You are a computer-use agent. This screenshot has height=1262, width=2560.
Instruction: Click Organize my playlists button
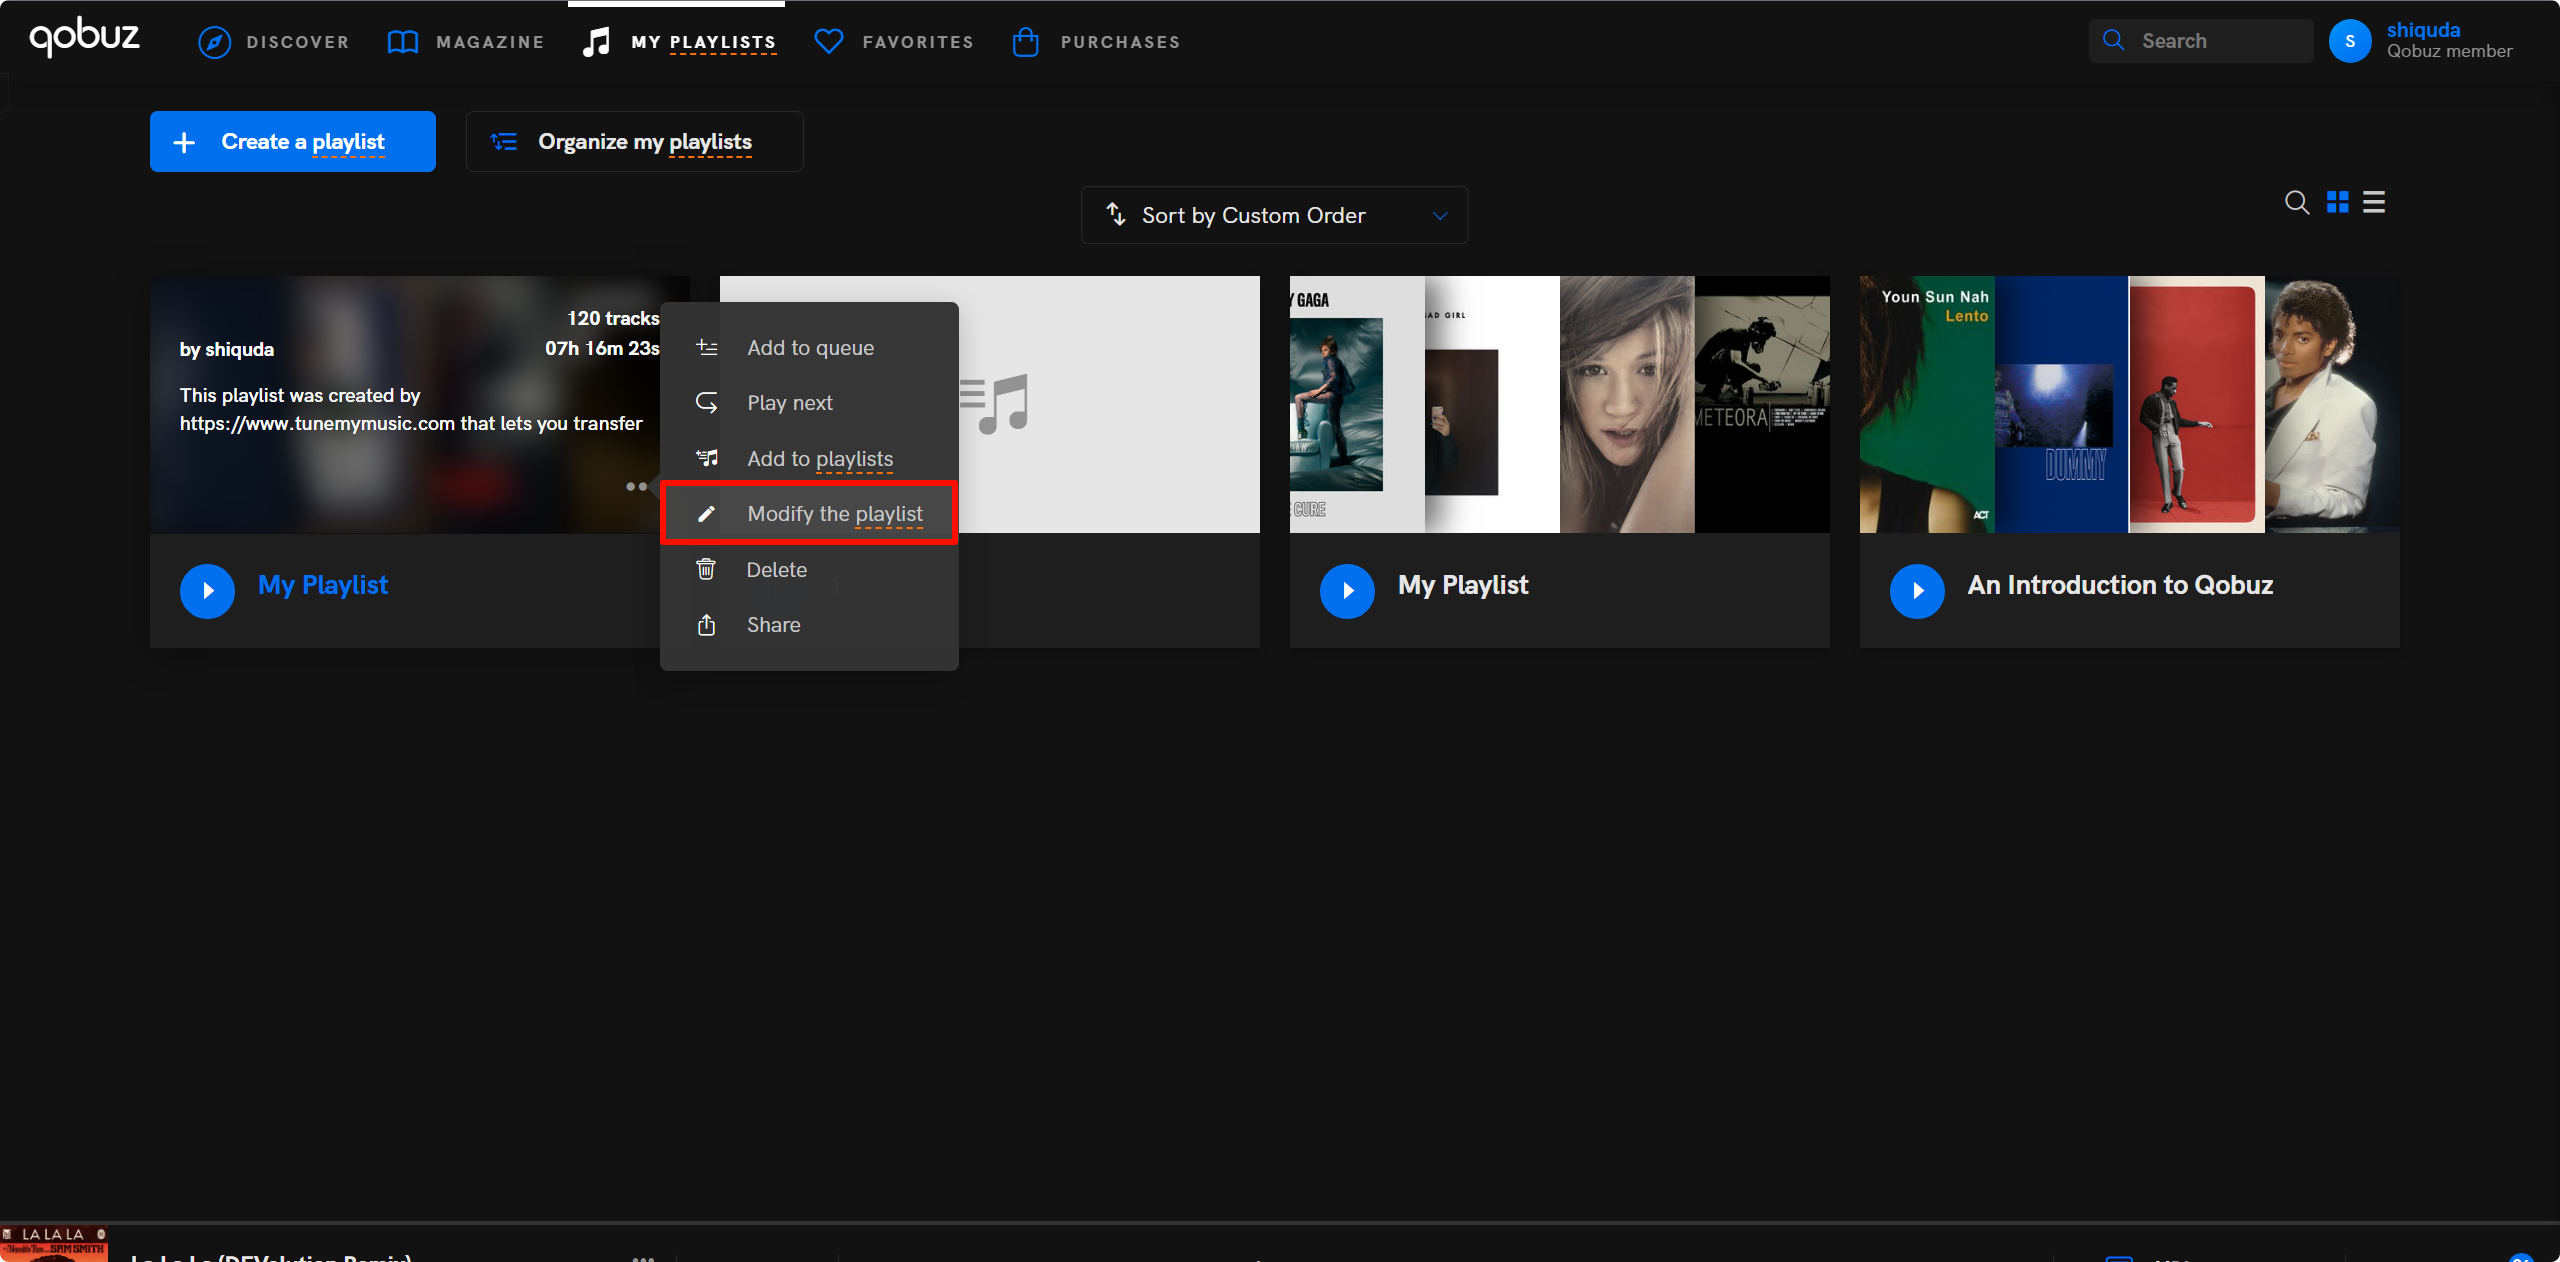[634, 142]
